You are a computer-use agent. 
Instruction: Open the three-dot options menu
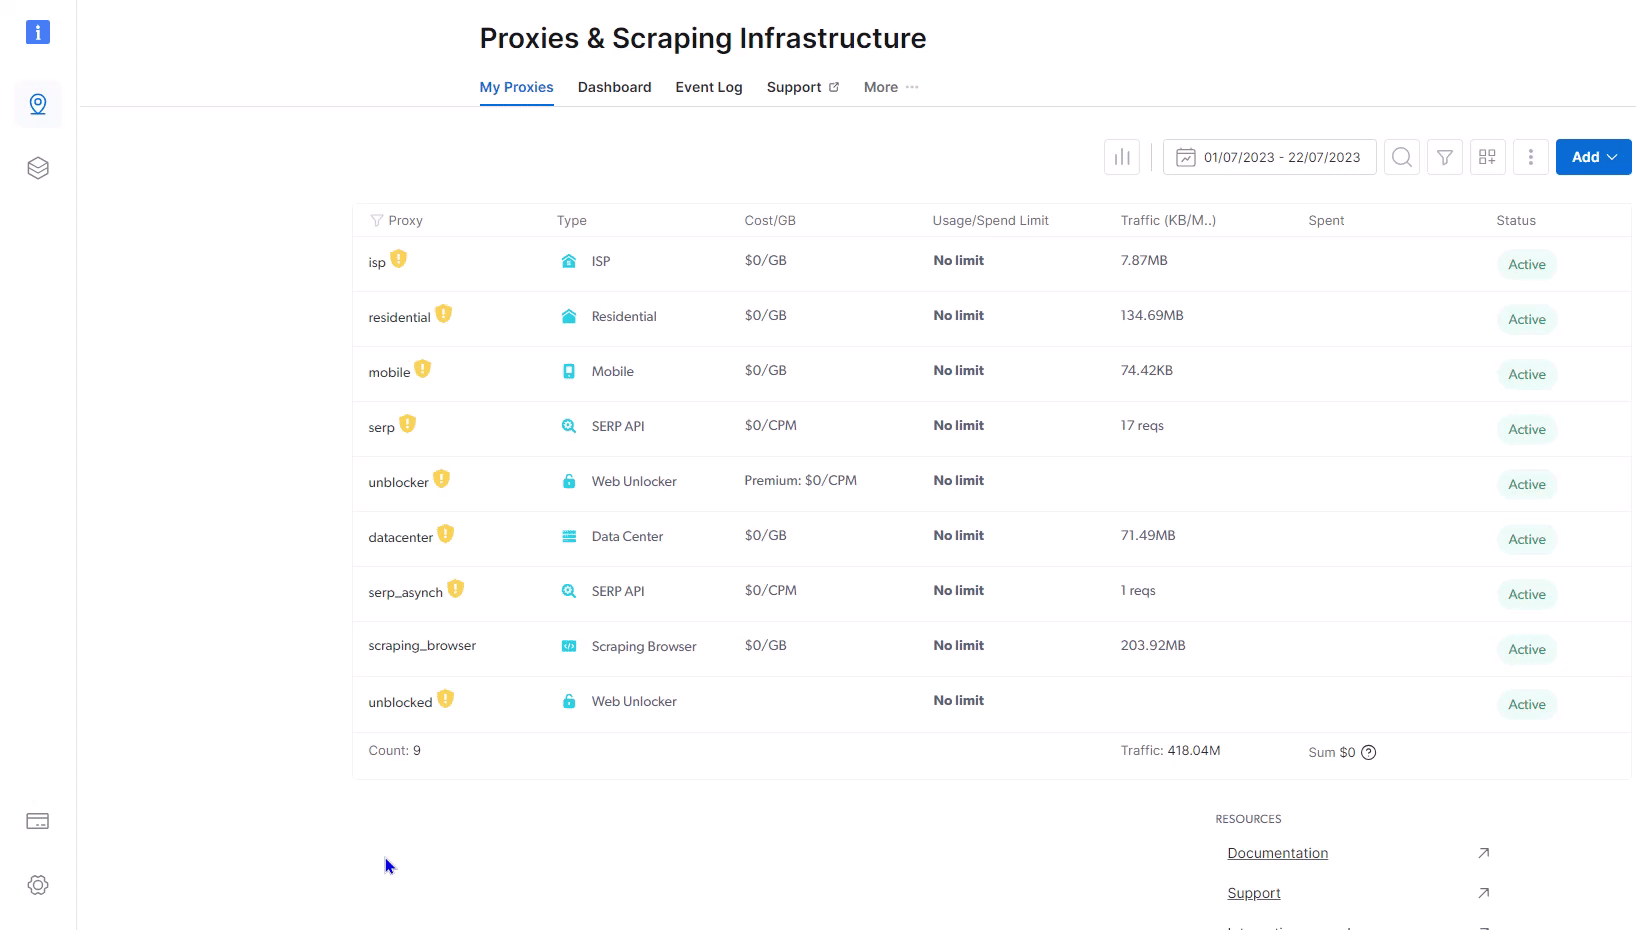(1530, 157)
